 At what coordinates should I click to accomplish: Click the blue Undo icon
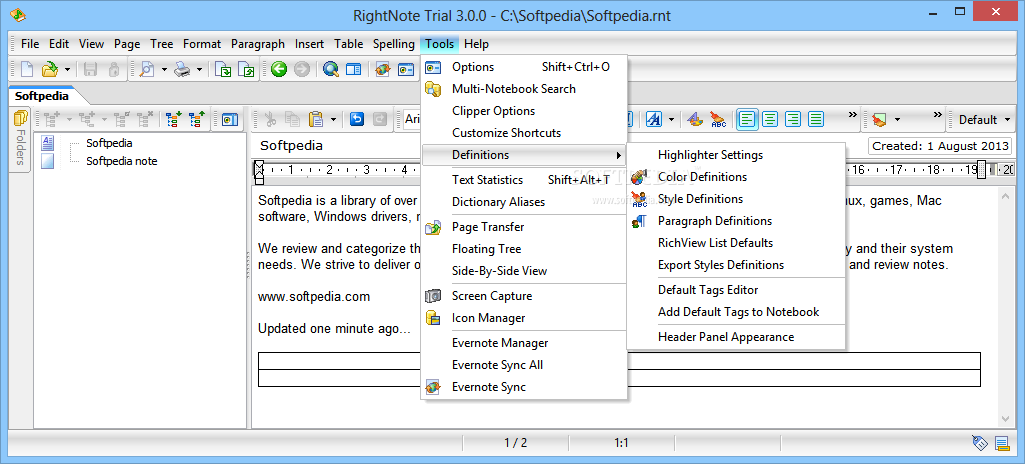point(357,120)
